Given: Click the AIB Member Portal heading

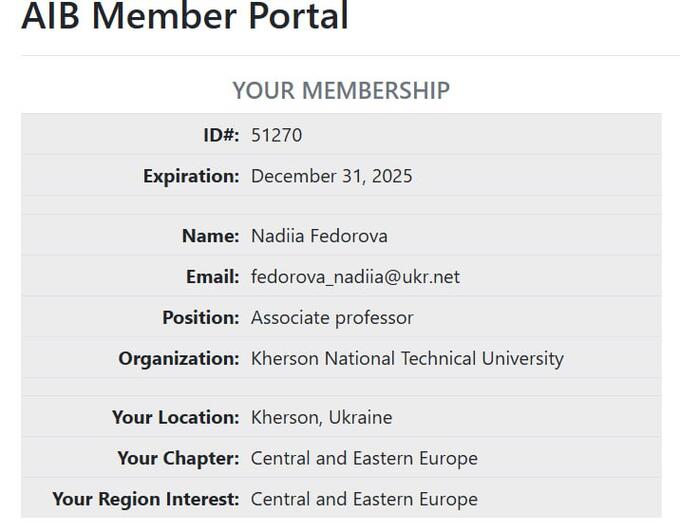Looking at the screenshot, I should click(185, 16).
